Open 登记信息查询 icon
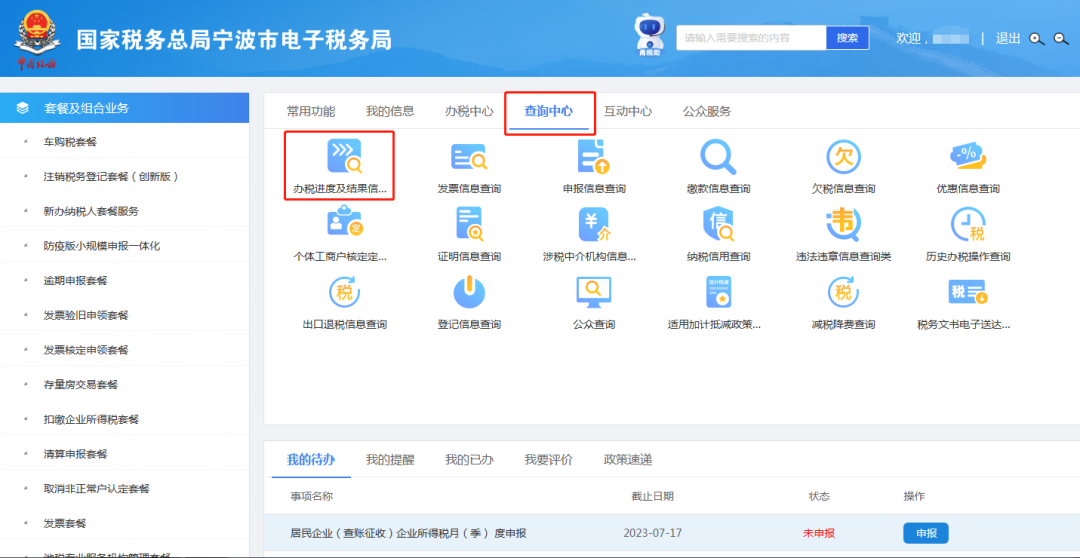The width and height of the screenshot is (1080, 558). [x=469, y=292]
